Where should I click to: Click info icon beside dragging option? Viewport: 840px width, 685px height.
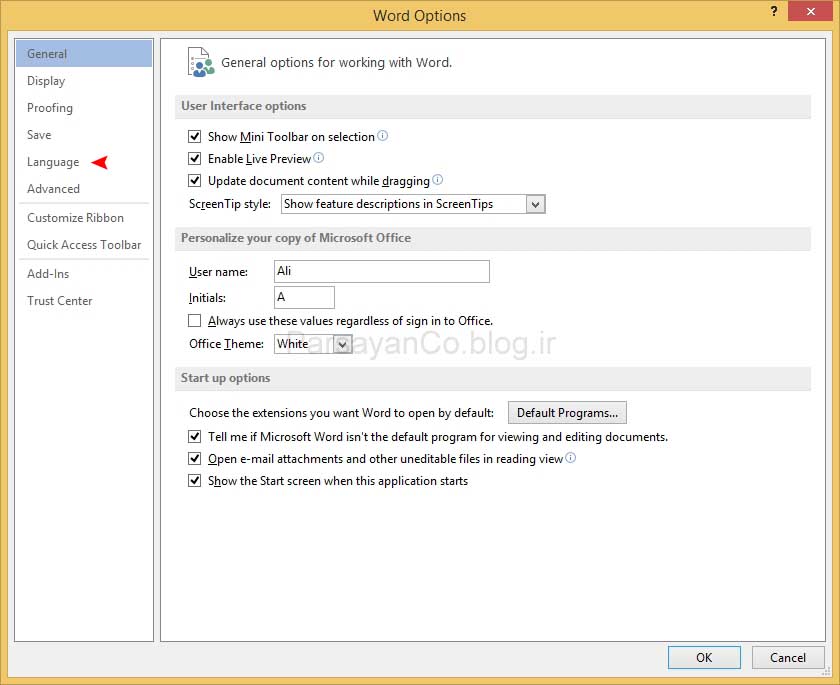437,180
